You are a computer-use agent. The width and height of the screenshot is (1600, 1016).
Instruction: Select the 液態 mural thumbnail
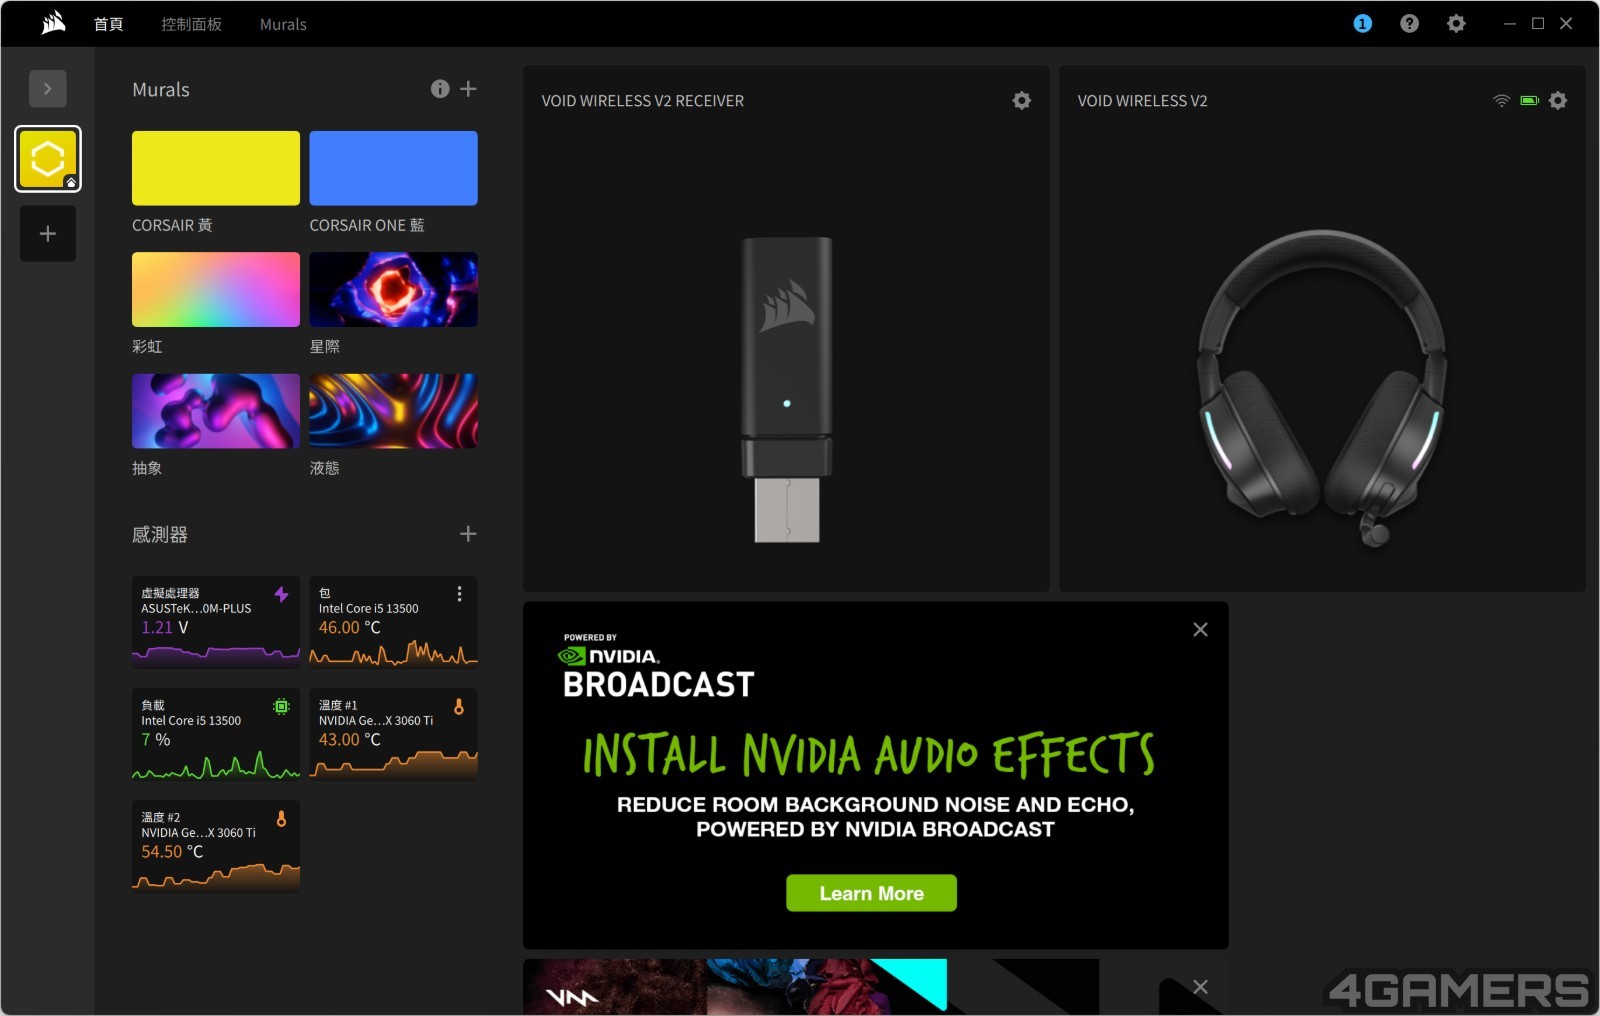[394, 411]
